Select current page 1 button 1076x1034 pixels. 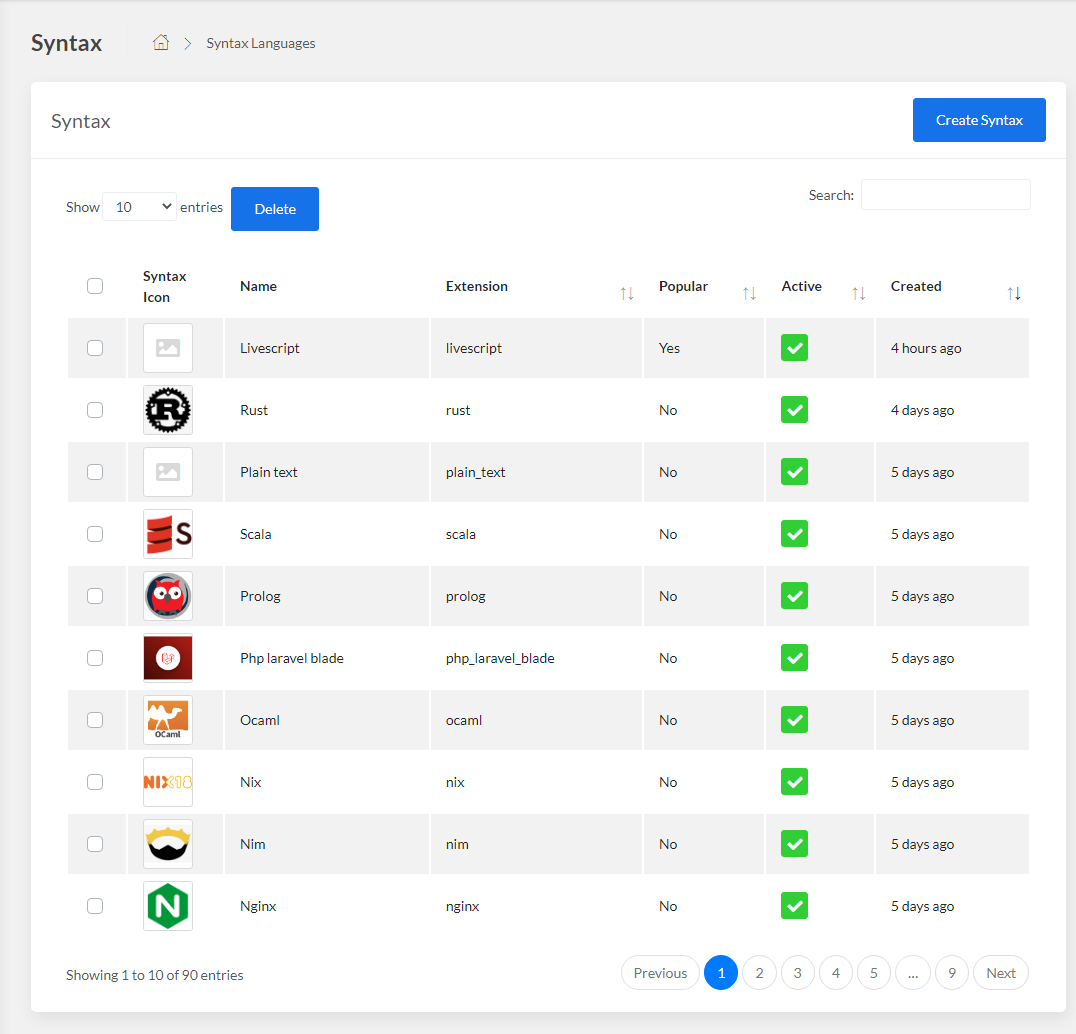[x=721, y=973]
